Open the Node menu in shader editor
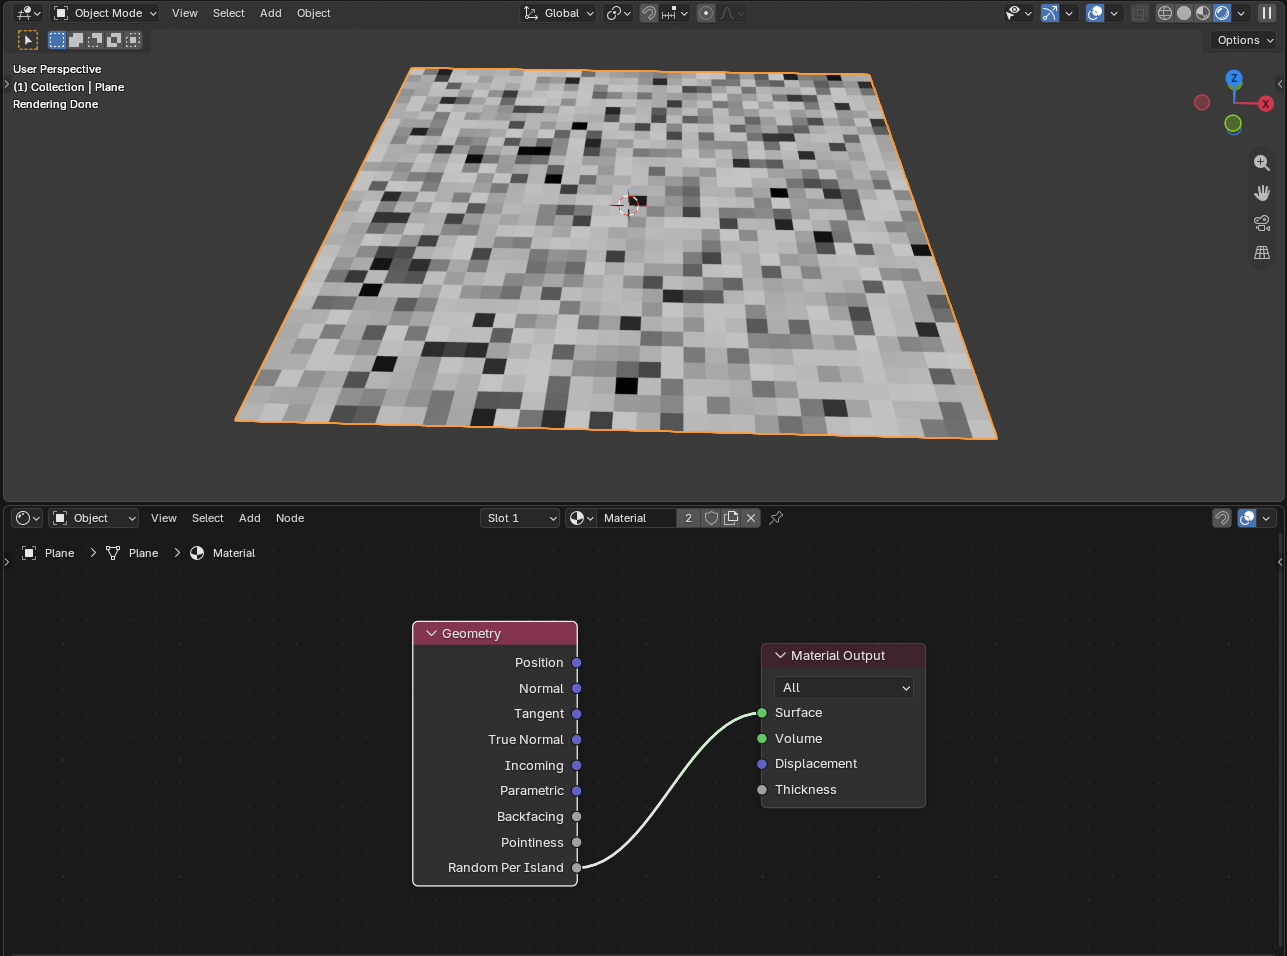This screenshot has width=1287, height=956. (x=290, y=518)
